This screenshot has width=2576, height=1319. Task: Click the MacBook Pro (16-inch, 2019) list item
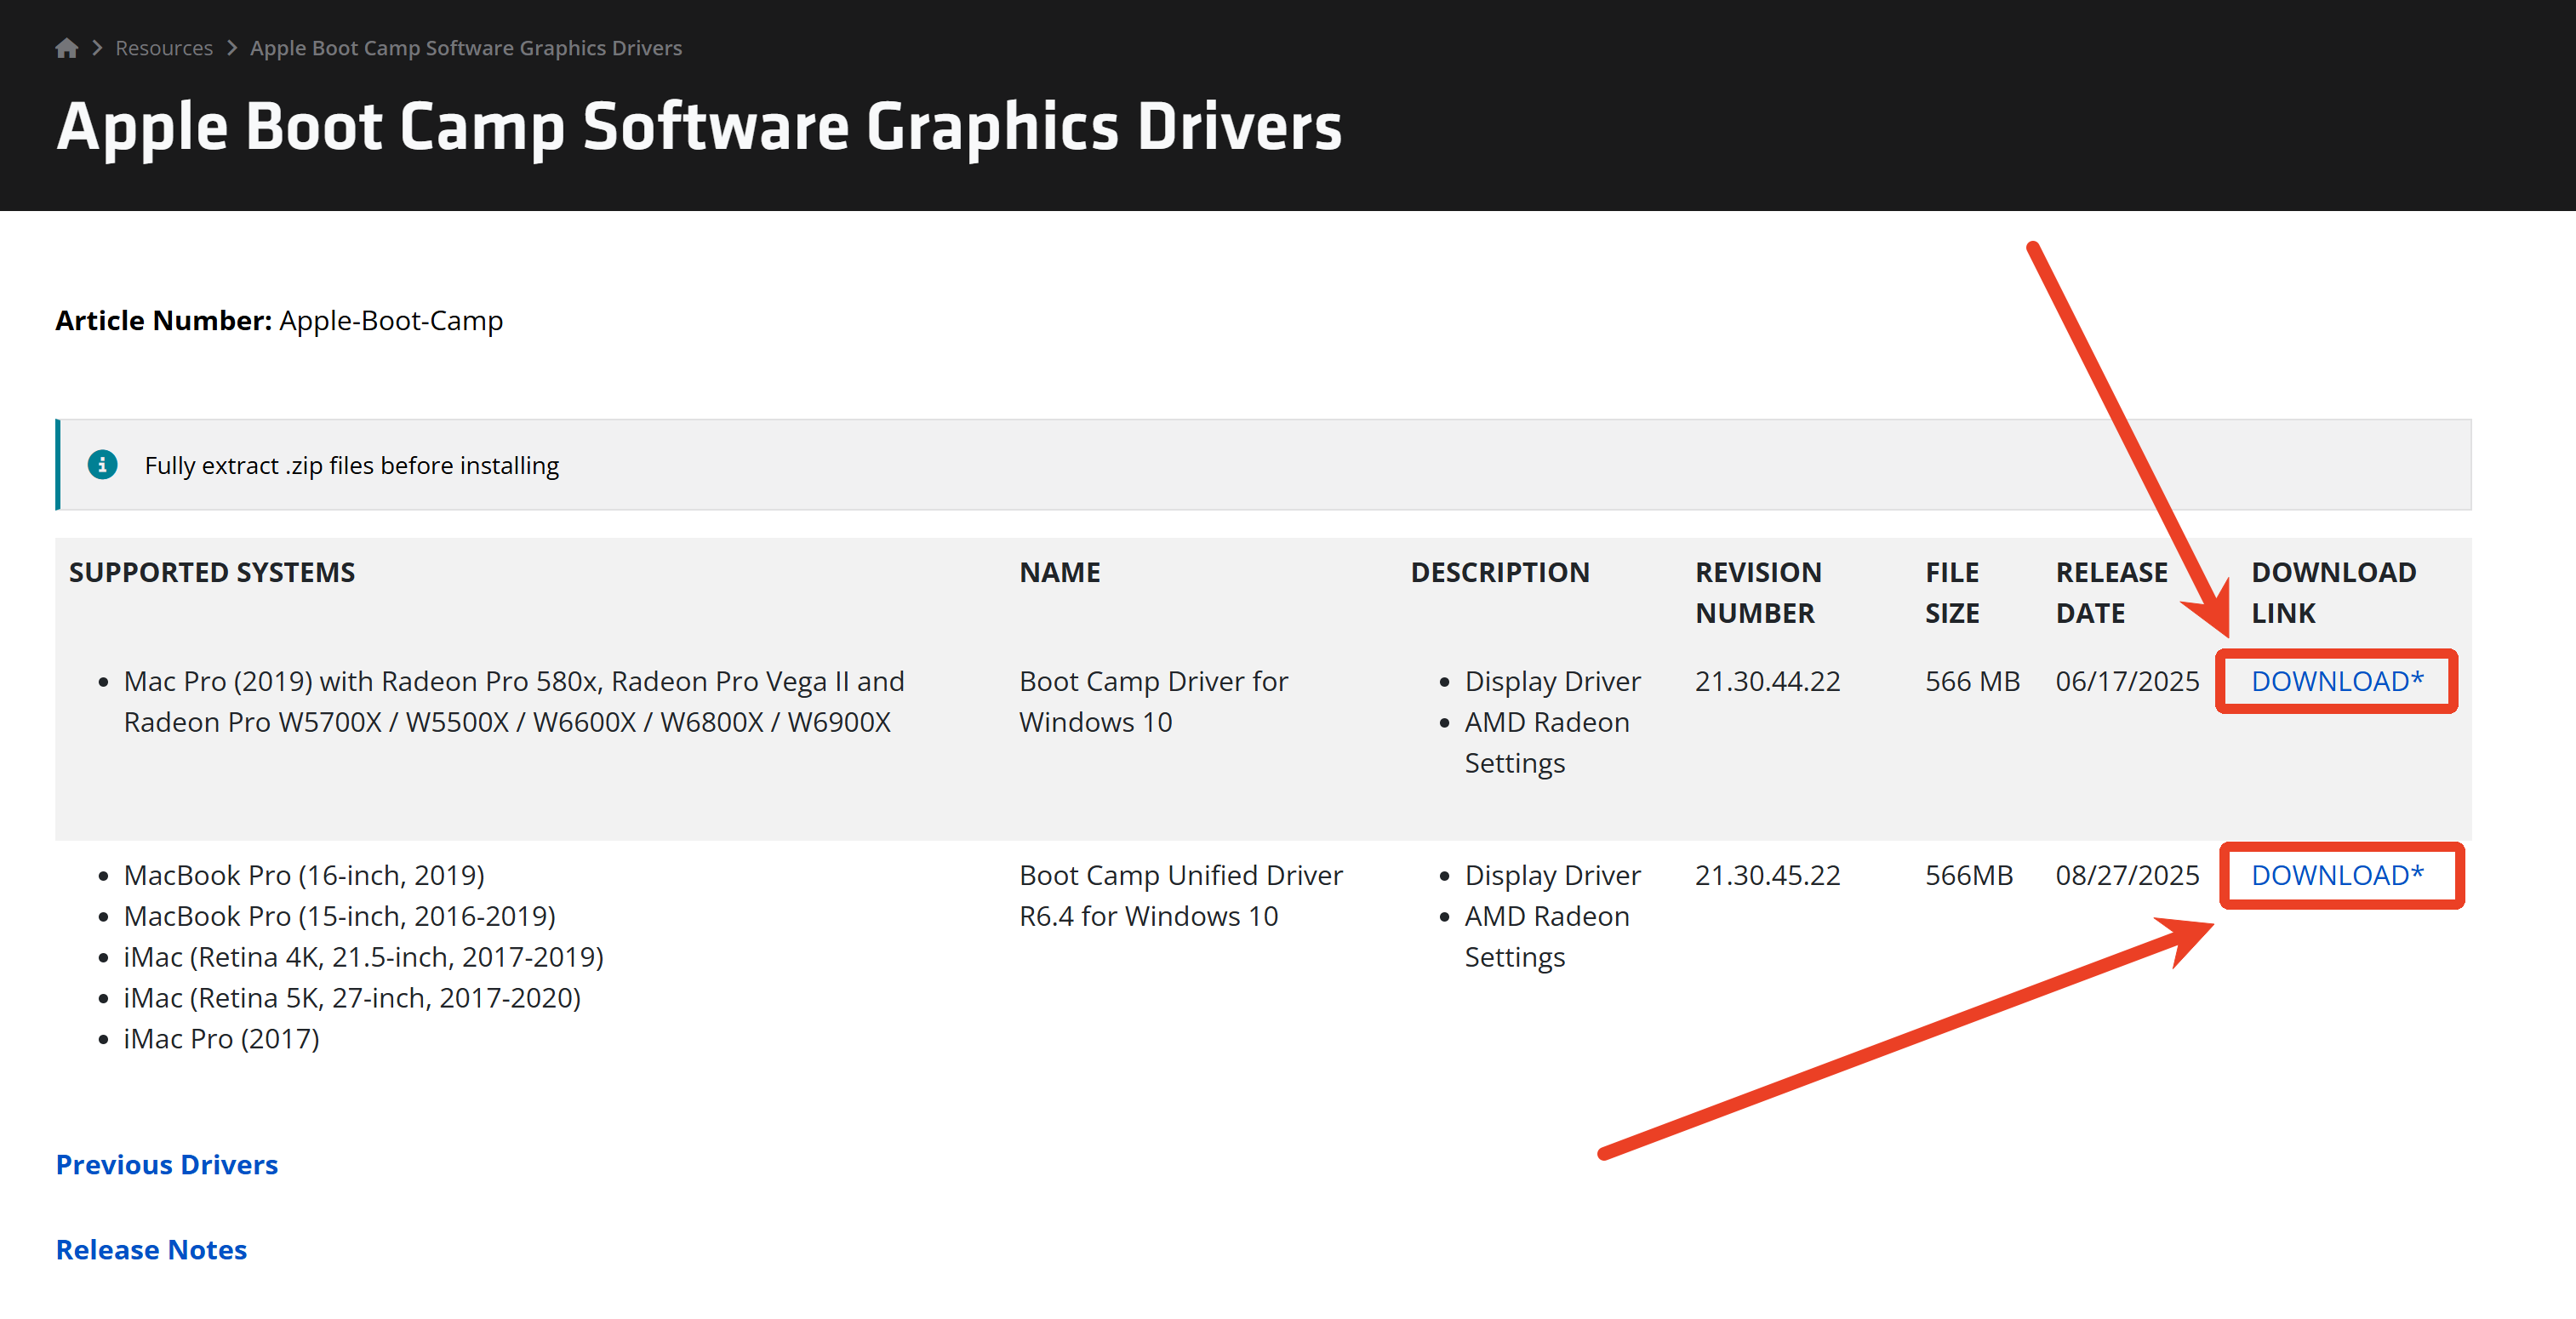pos(303,875)
